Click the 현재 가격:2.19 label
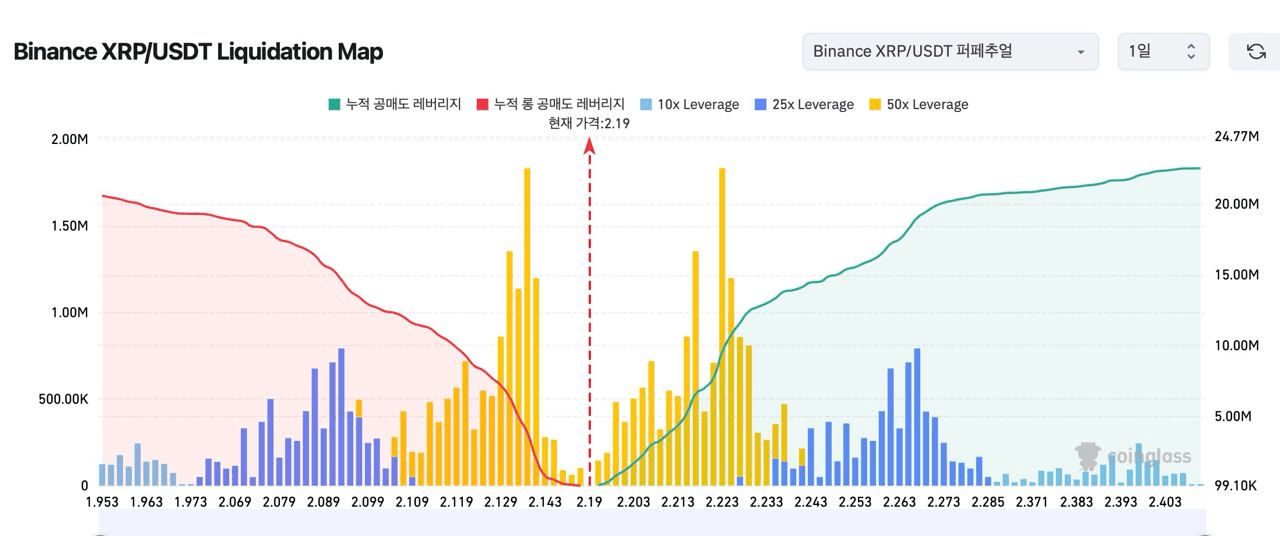The image size is (1280, 536). pyautogui.click(x=589, y=123)
